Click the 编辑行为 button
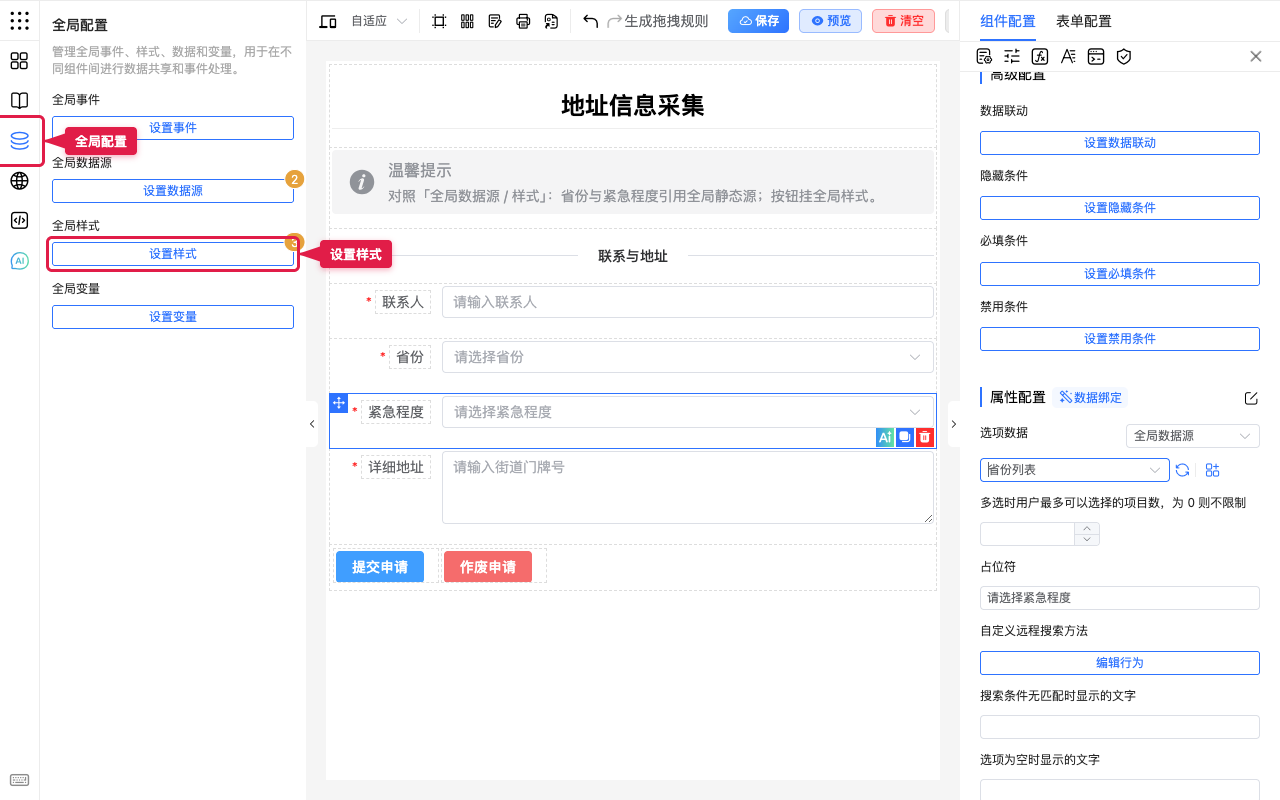This screenshot has width=1280, height=800. 1120,663
